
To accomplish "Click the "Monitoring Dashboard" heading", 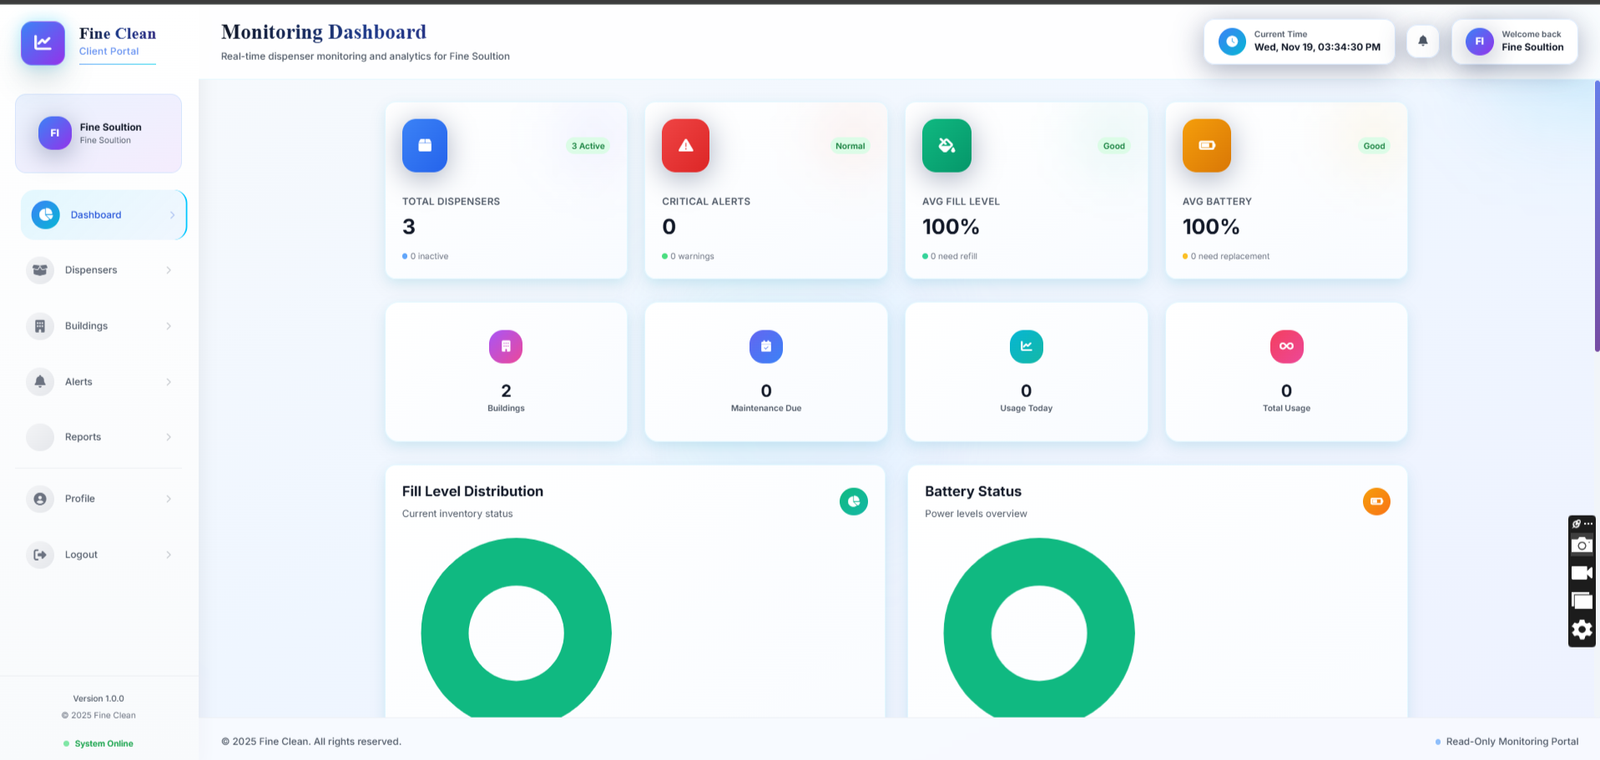I will tap(324, 32).
